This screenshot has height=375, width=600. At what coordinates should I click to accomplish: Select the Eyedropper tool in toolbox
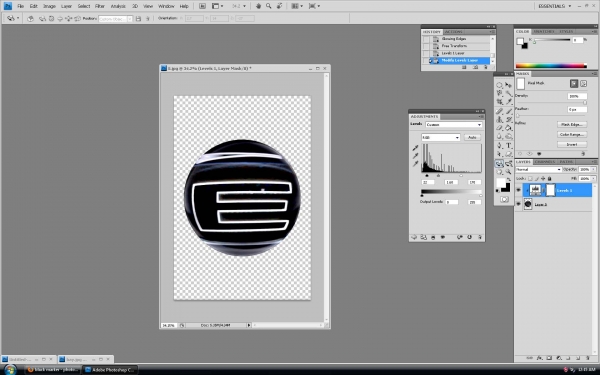(509, 102)
